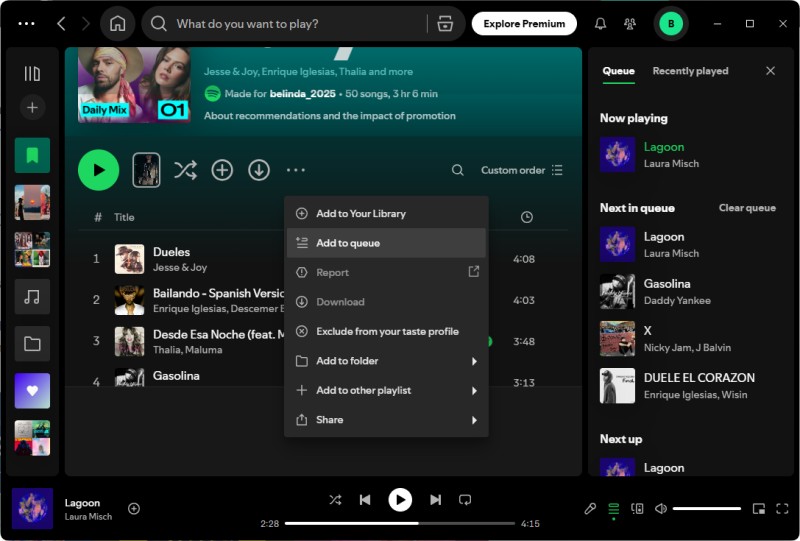Open the Friend Activity icon
Image resolution: width=800 pixels, height=541 pixels.
(630, 23)
